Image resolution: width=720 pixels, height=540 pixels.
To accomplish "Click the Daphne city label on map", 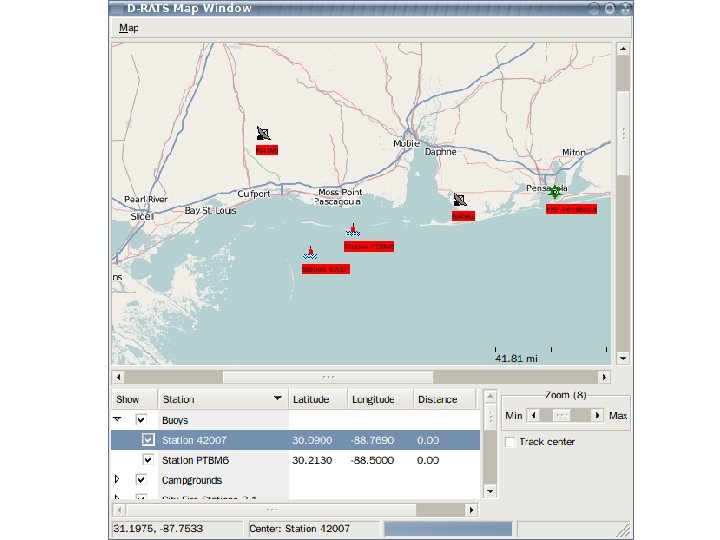I will coord(440,152).
